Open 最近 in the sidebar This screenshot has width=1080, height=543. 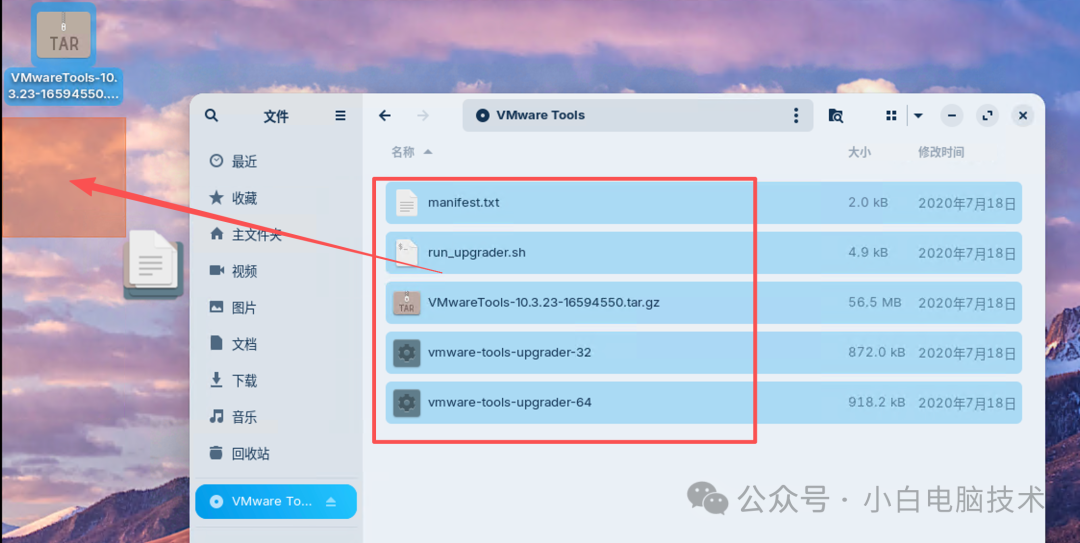coord(245,161)
